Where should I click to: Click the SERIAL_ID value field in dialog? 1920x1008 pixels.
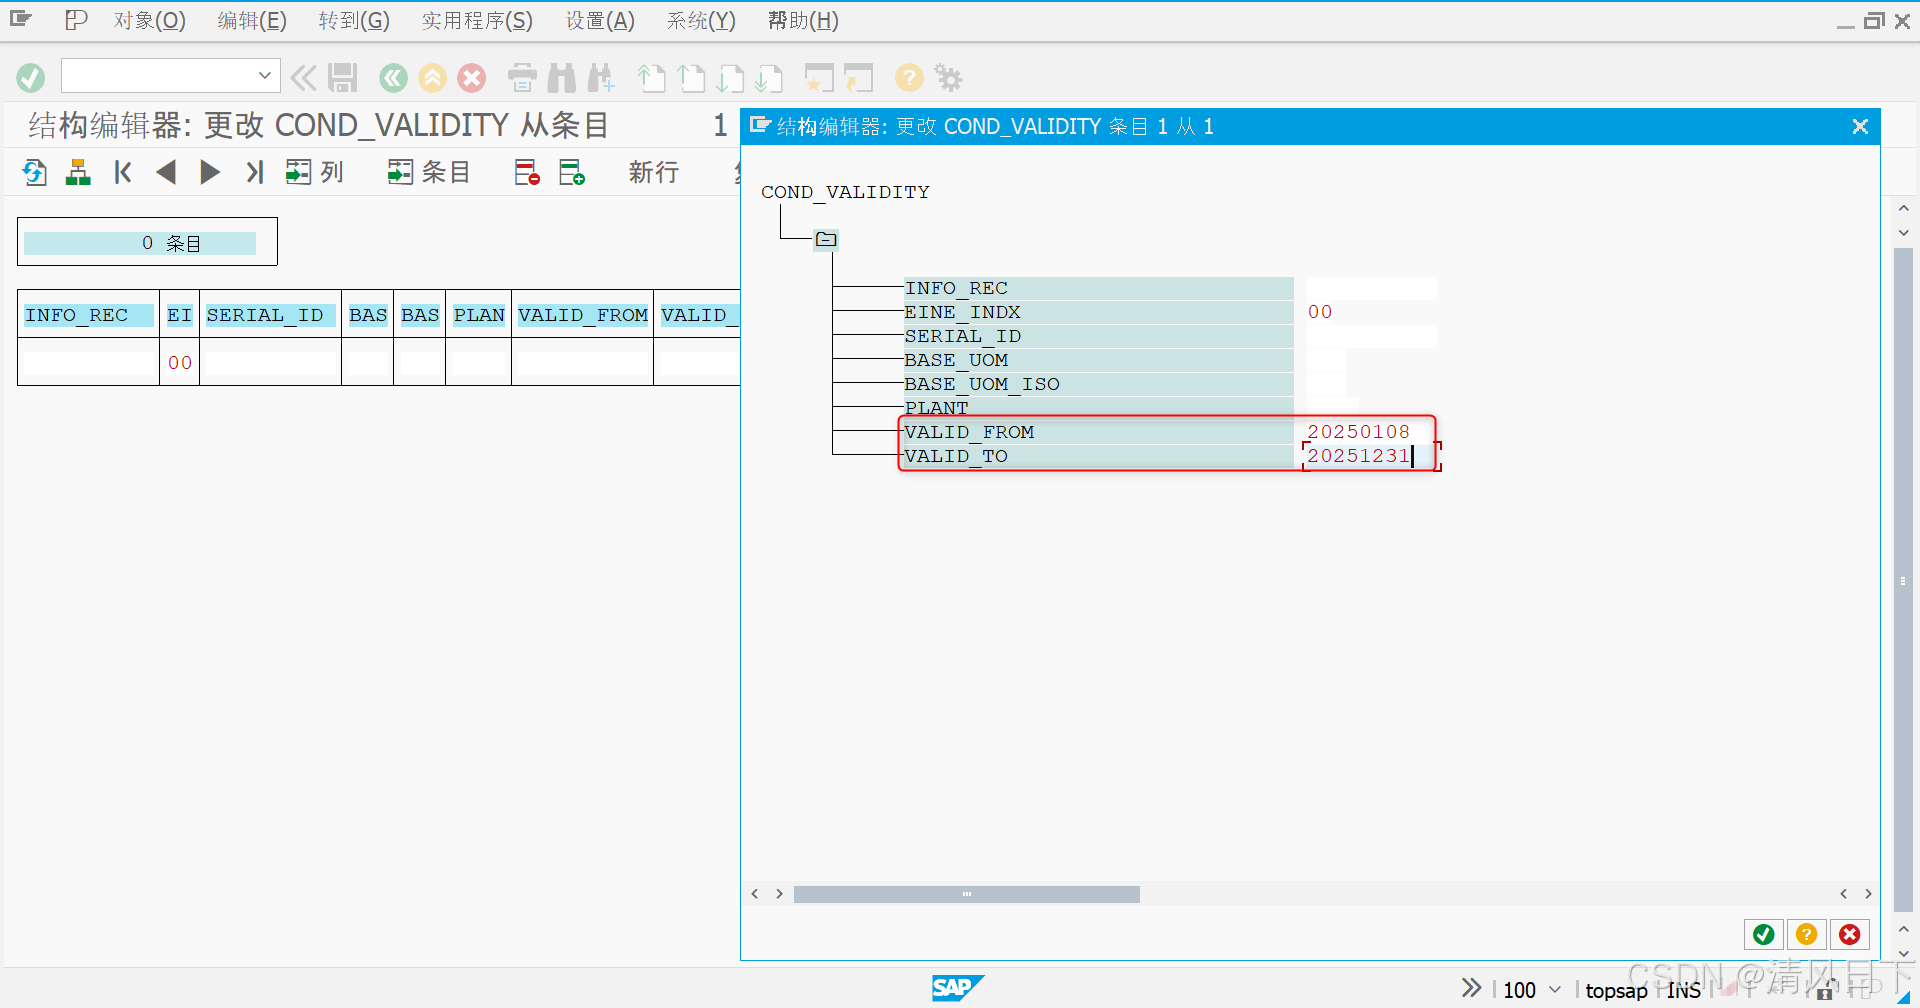tap(1371, 336)
